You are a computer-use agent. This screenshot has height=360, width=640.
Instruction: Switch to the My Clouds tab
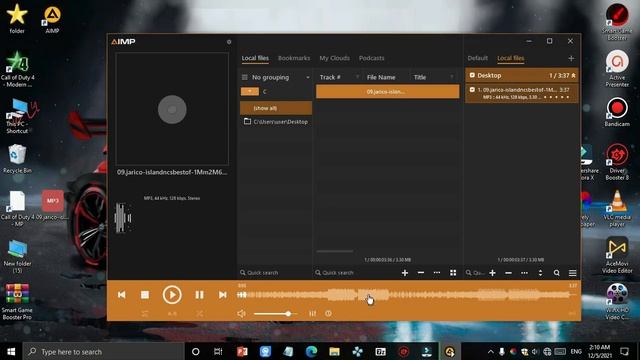point(334,58)
